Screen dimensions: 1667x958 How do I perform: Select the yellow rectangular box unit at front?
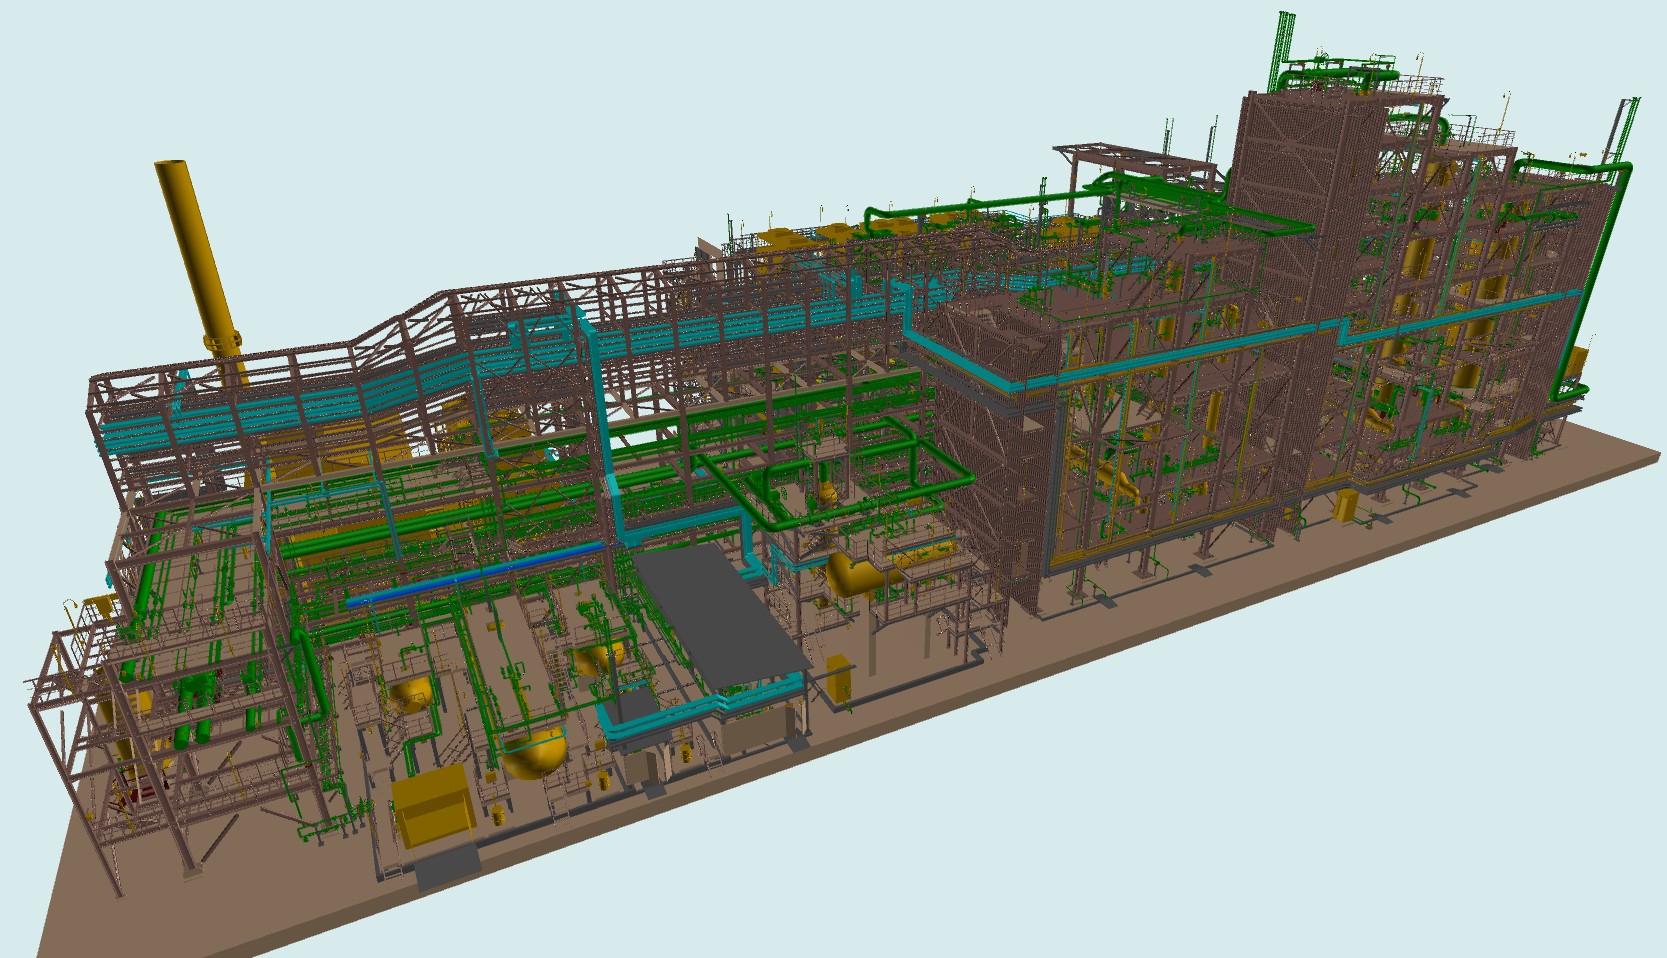tap(432, 808)
